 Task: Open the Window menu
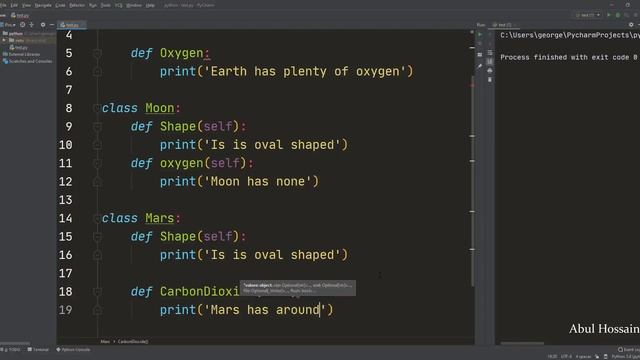(133, 5)
